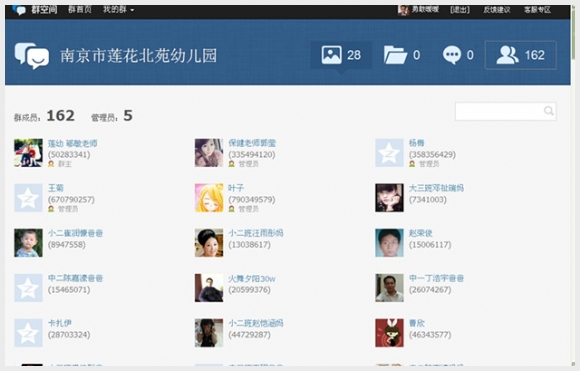The width and height of the screenshot is (580, 371).
Task: Click the rabbit avatar of member 46343577
Action: pos(389,333)
